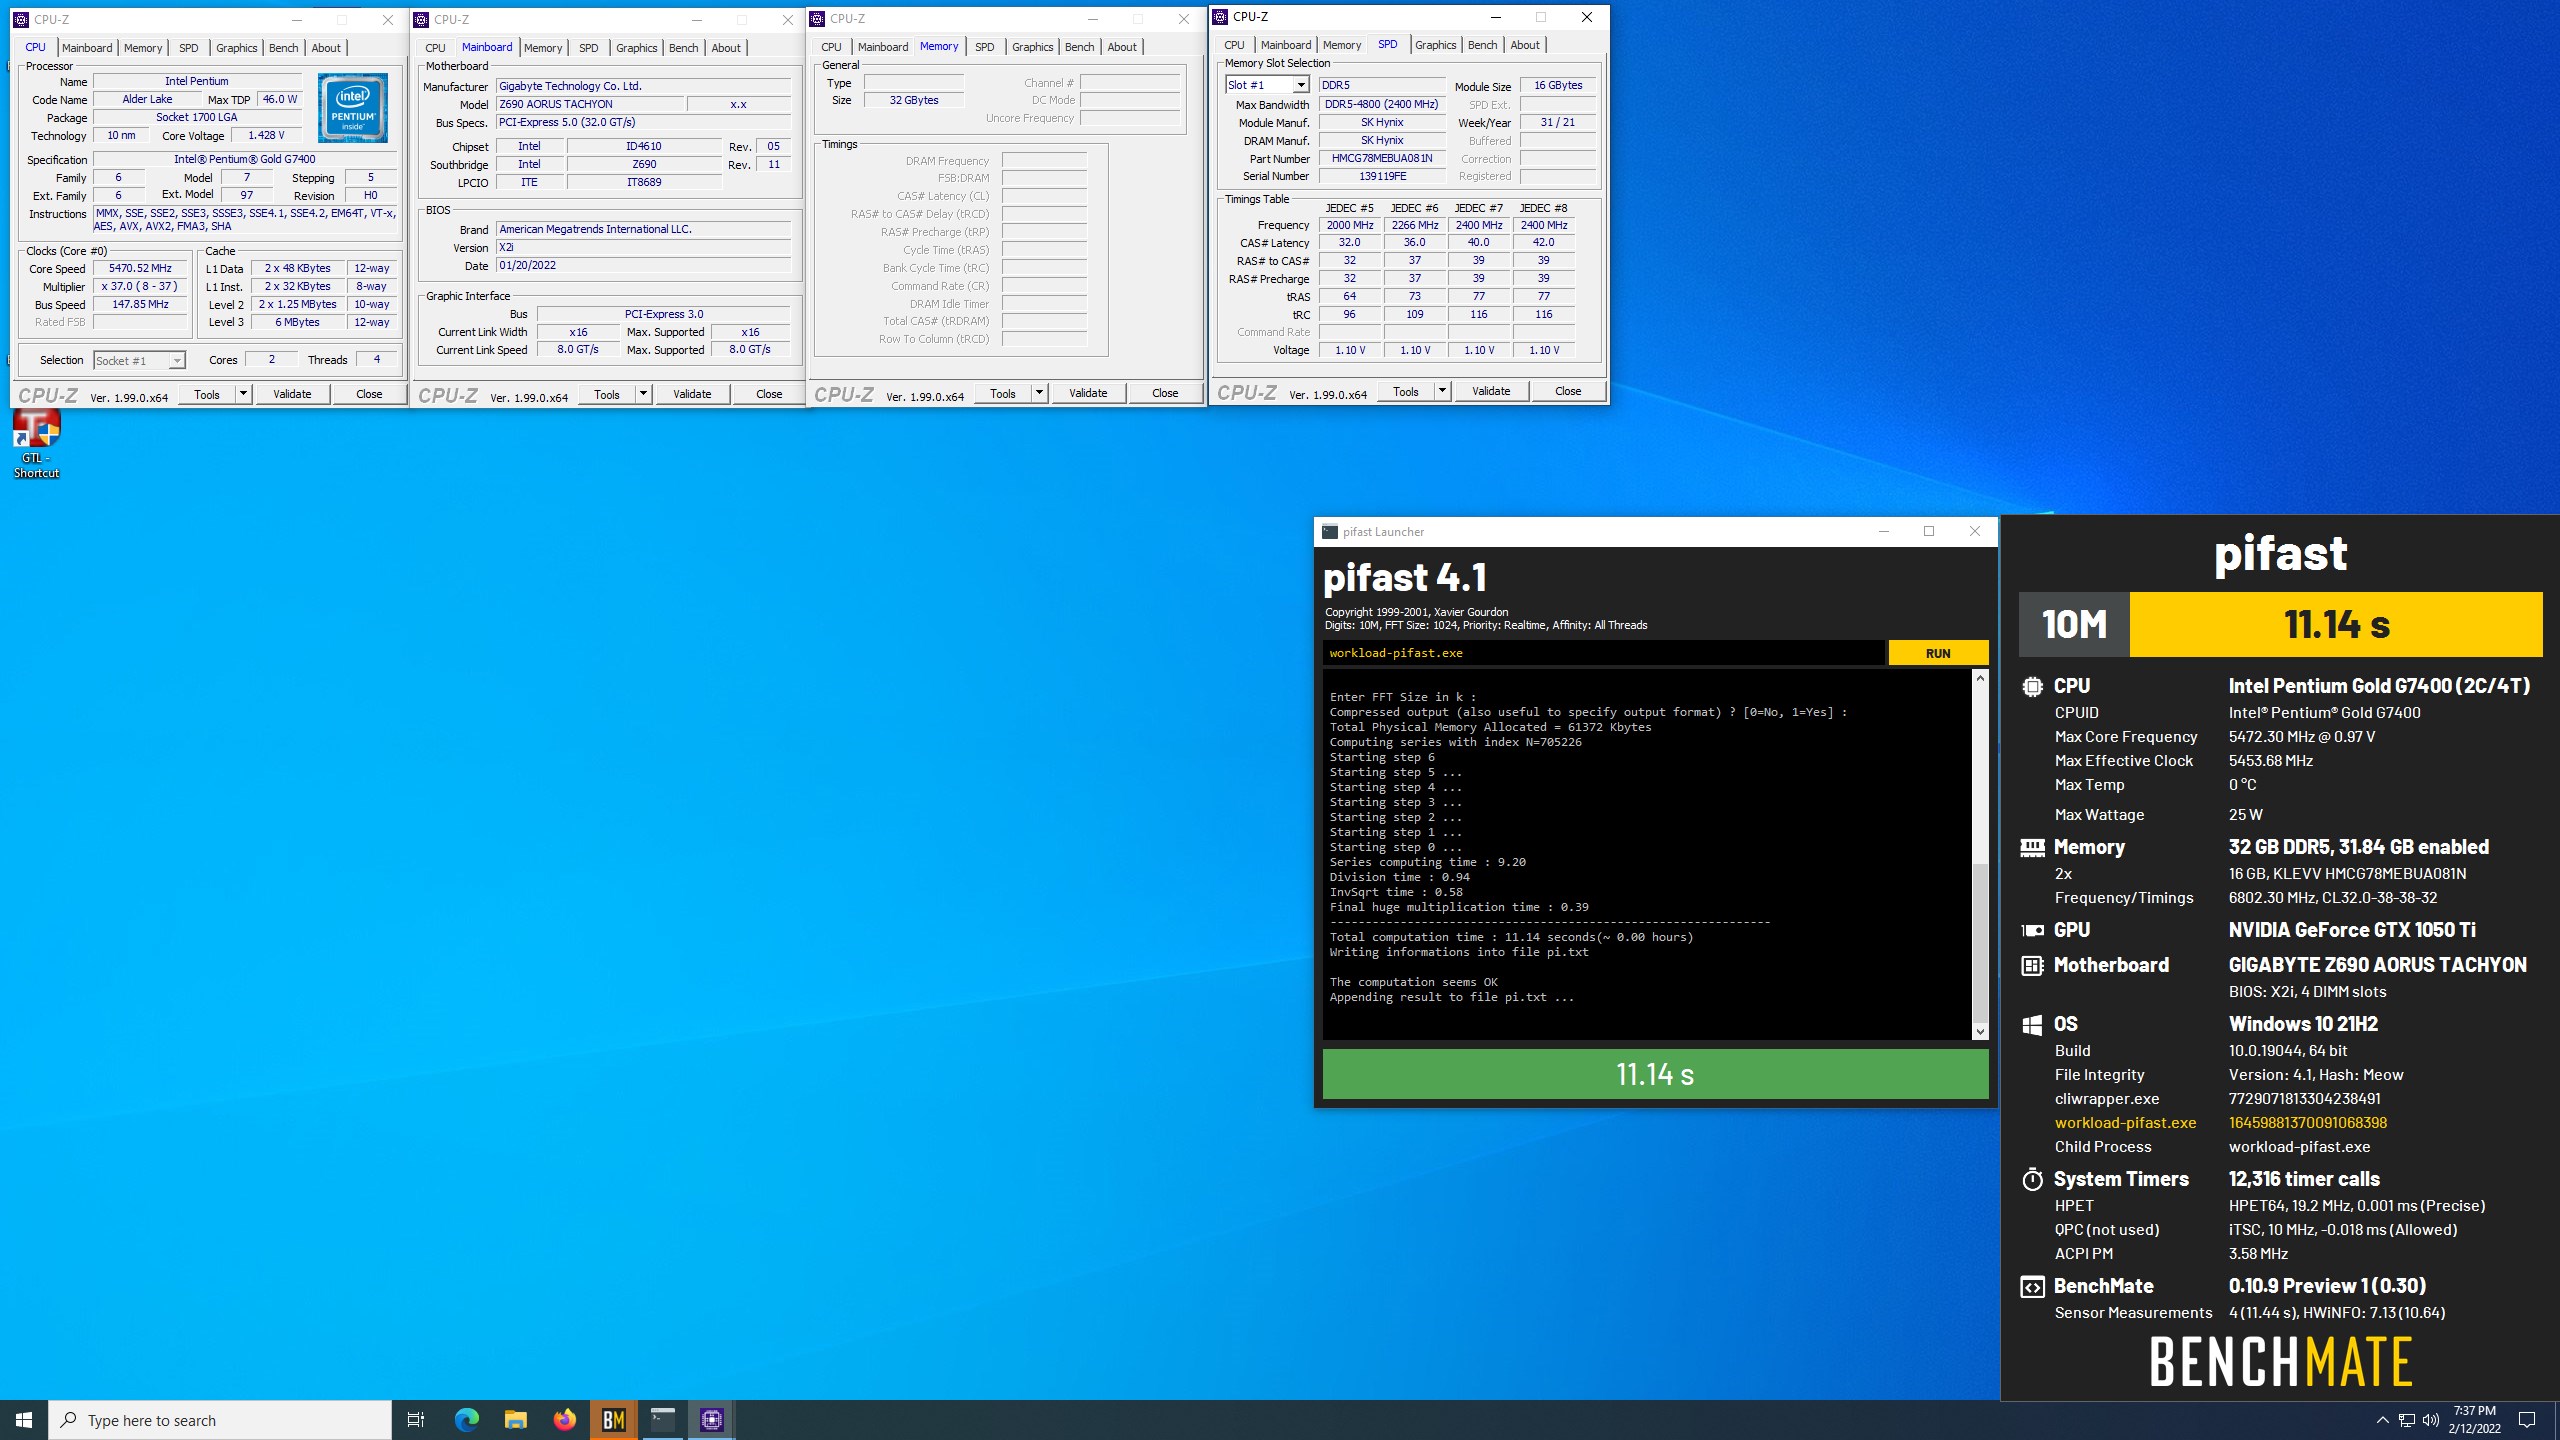Viewport: 2560px width, 1440px height.
Task: Switch to CPU-Z taskbar icon
Action: point(711,1419)
